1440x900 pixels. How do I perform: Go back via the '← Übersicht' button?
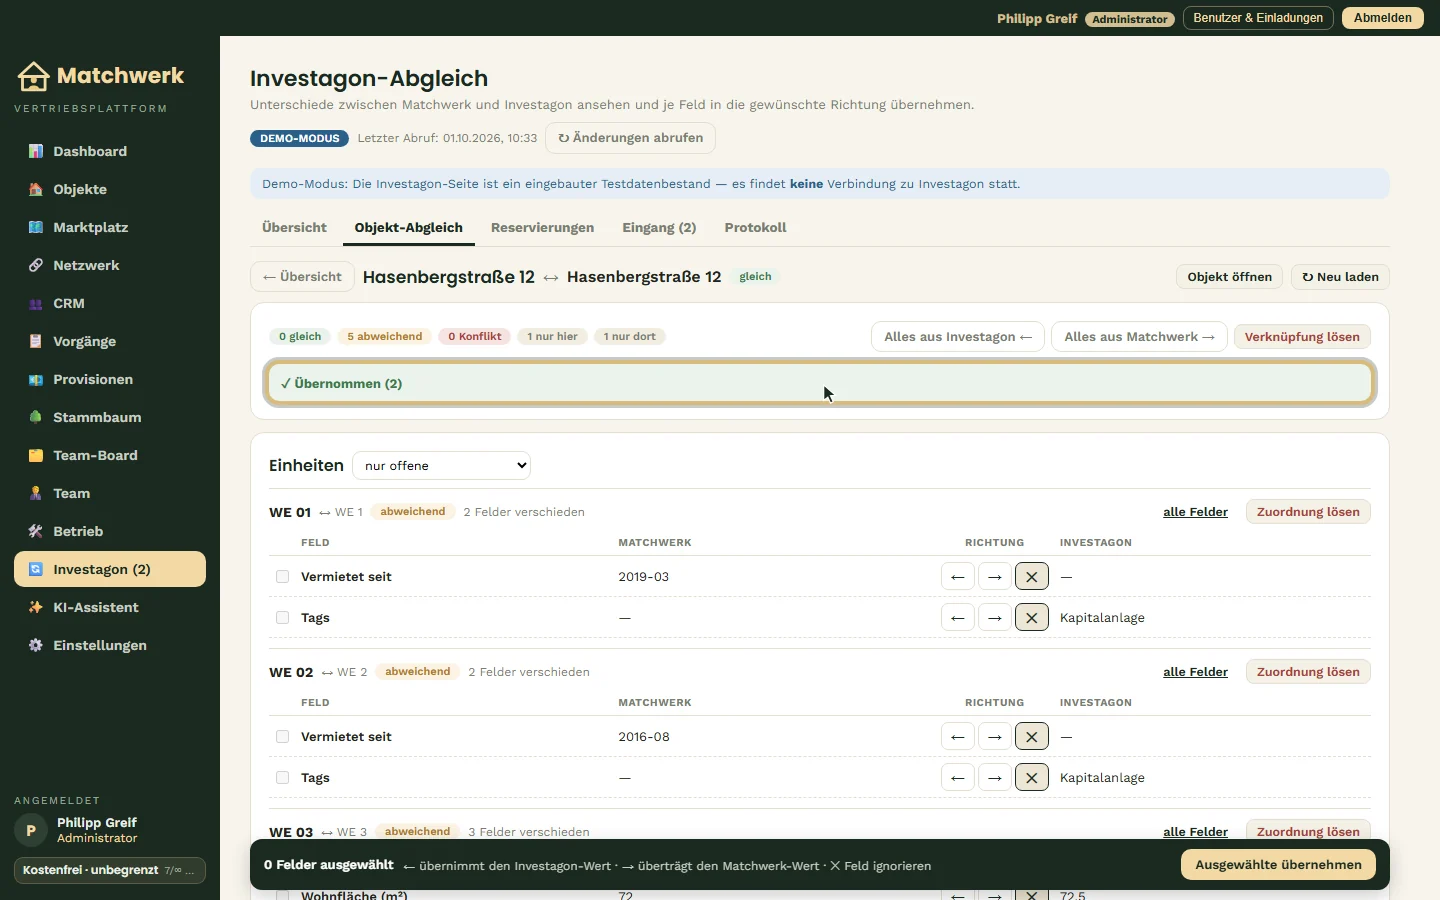click(302, 277)
